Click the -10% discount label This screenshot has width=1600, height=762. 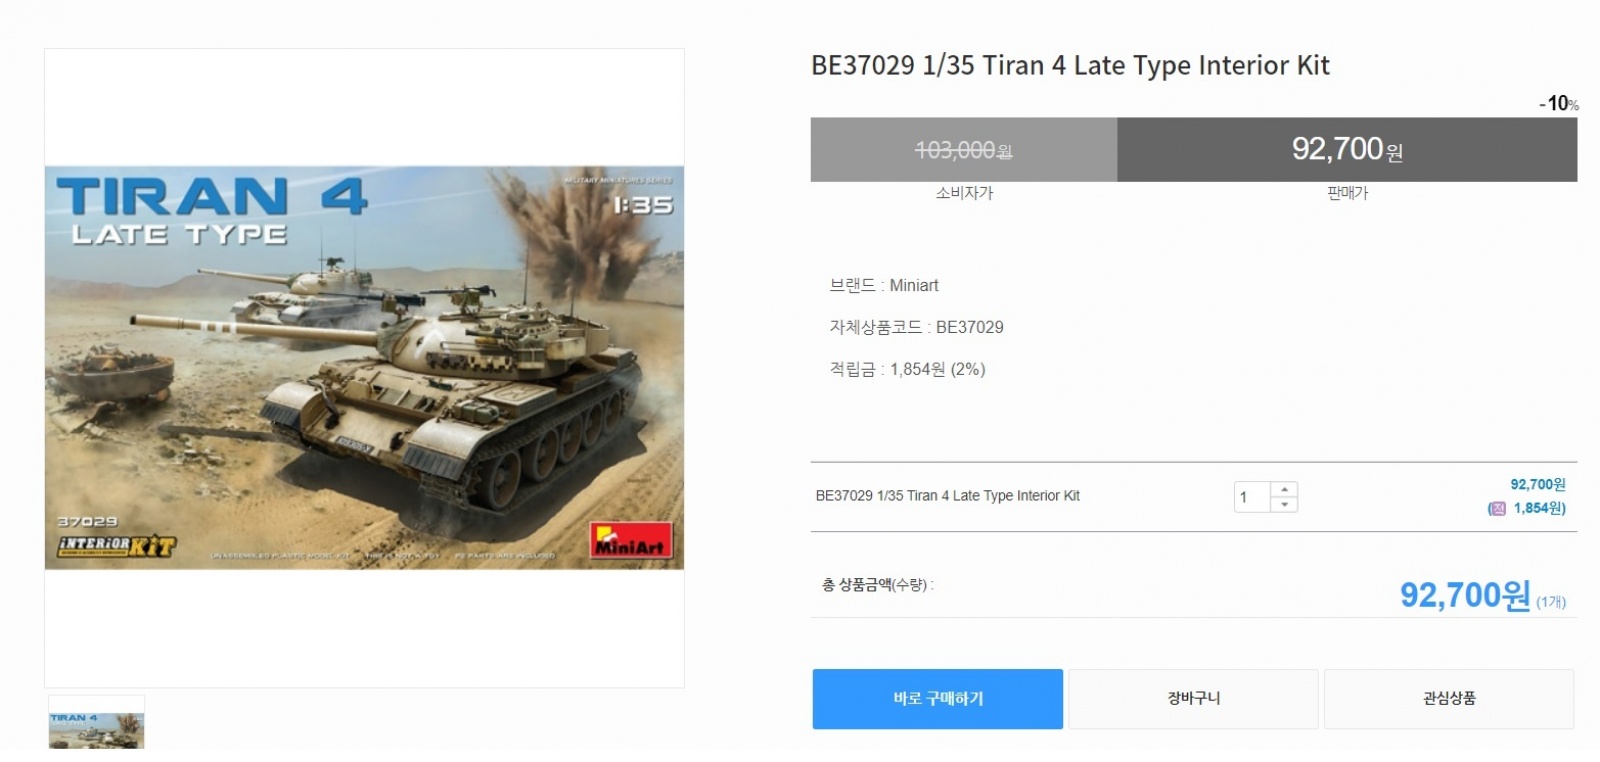point(1558,104)
